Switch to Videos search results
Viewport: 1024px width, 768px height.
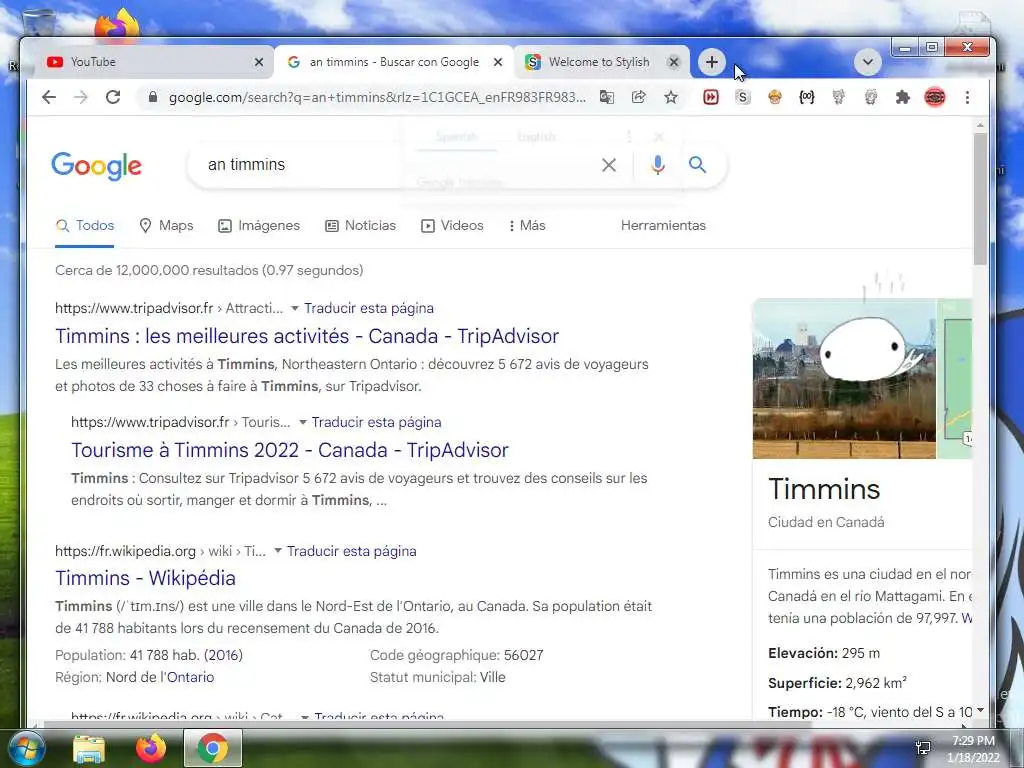pos(453,226)
